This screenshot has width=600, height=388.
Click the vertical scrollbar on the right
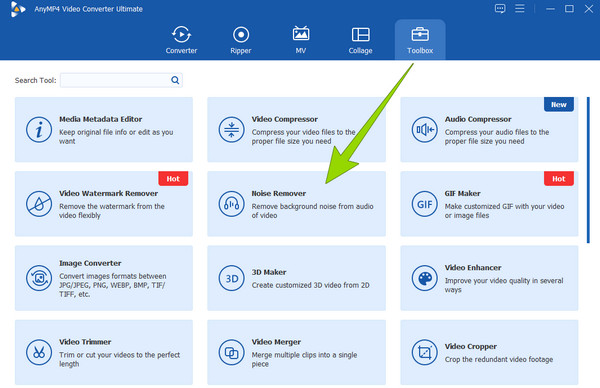tap(588, 170)
